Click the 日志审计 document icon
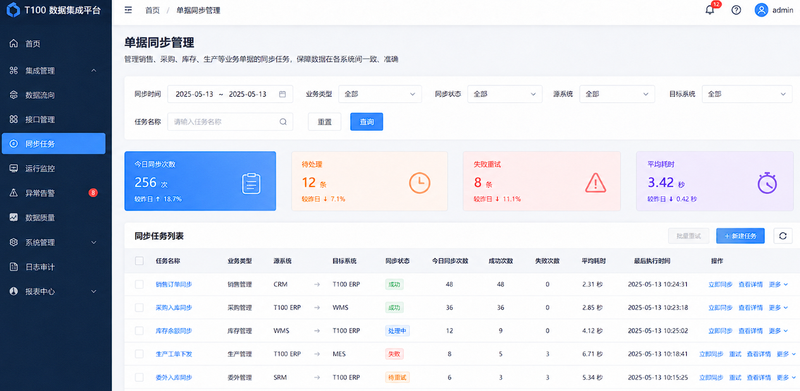Screen dimensions: 800x391 [x=14, y=266]
